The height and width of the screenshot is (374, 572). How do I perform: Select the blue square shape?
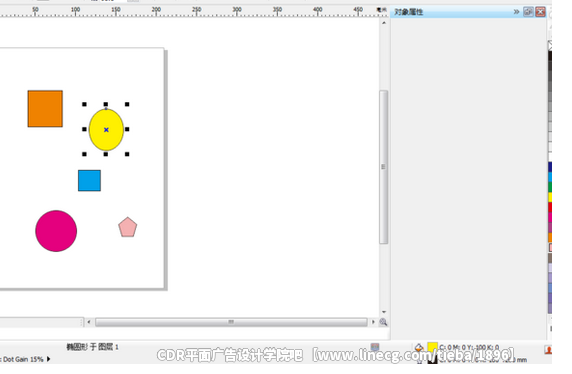[x=89, y=180]
